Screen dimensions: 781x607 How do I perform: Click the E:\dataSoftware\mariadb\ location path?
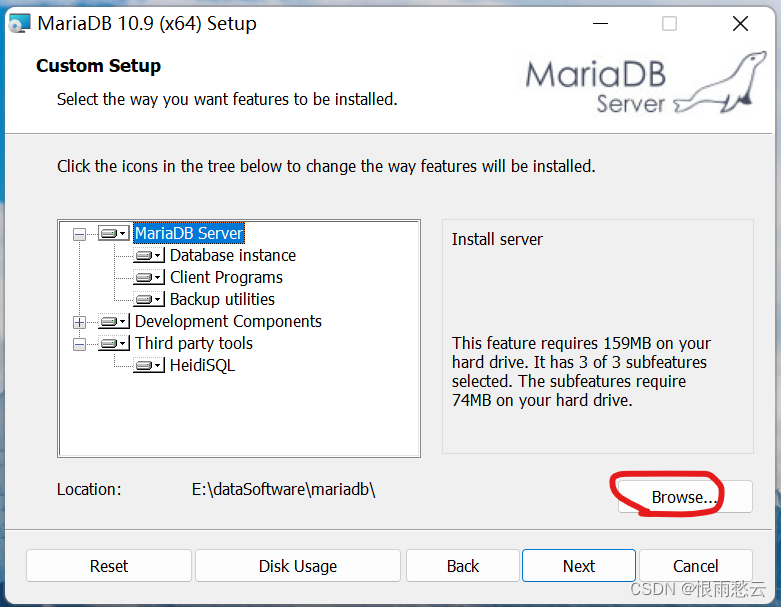pos(283,489)
